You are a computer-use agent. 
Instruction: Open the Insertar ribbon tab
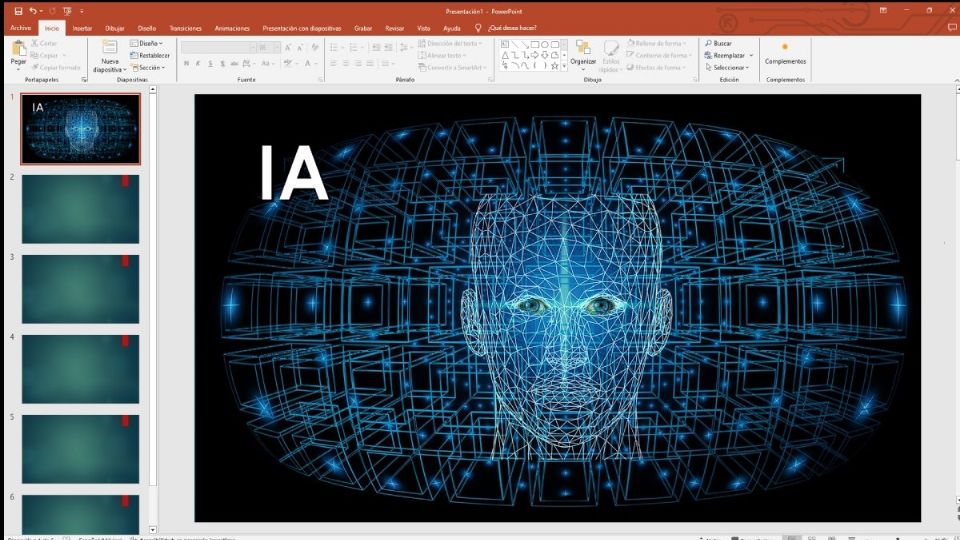pyautogui.click(x=82, y=28)
